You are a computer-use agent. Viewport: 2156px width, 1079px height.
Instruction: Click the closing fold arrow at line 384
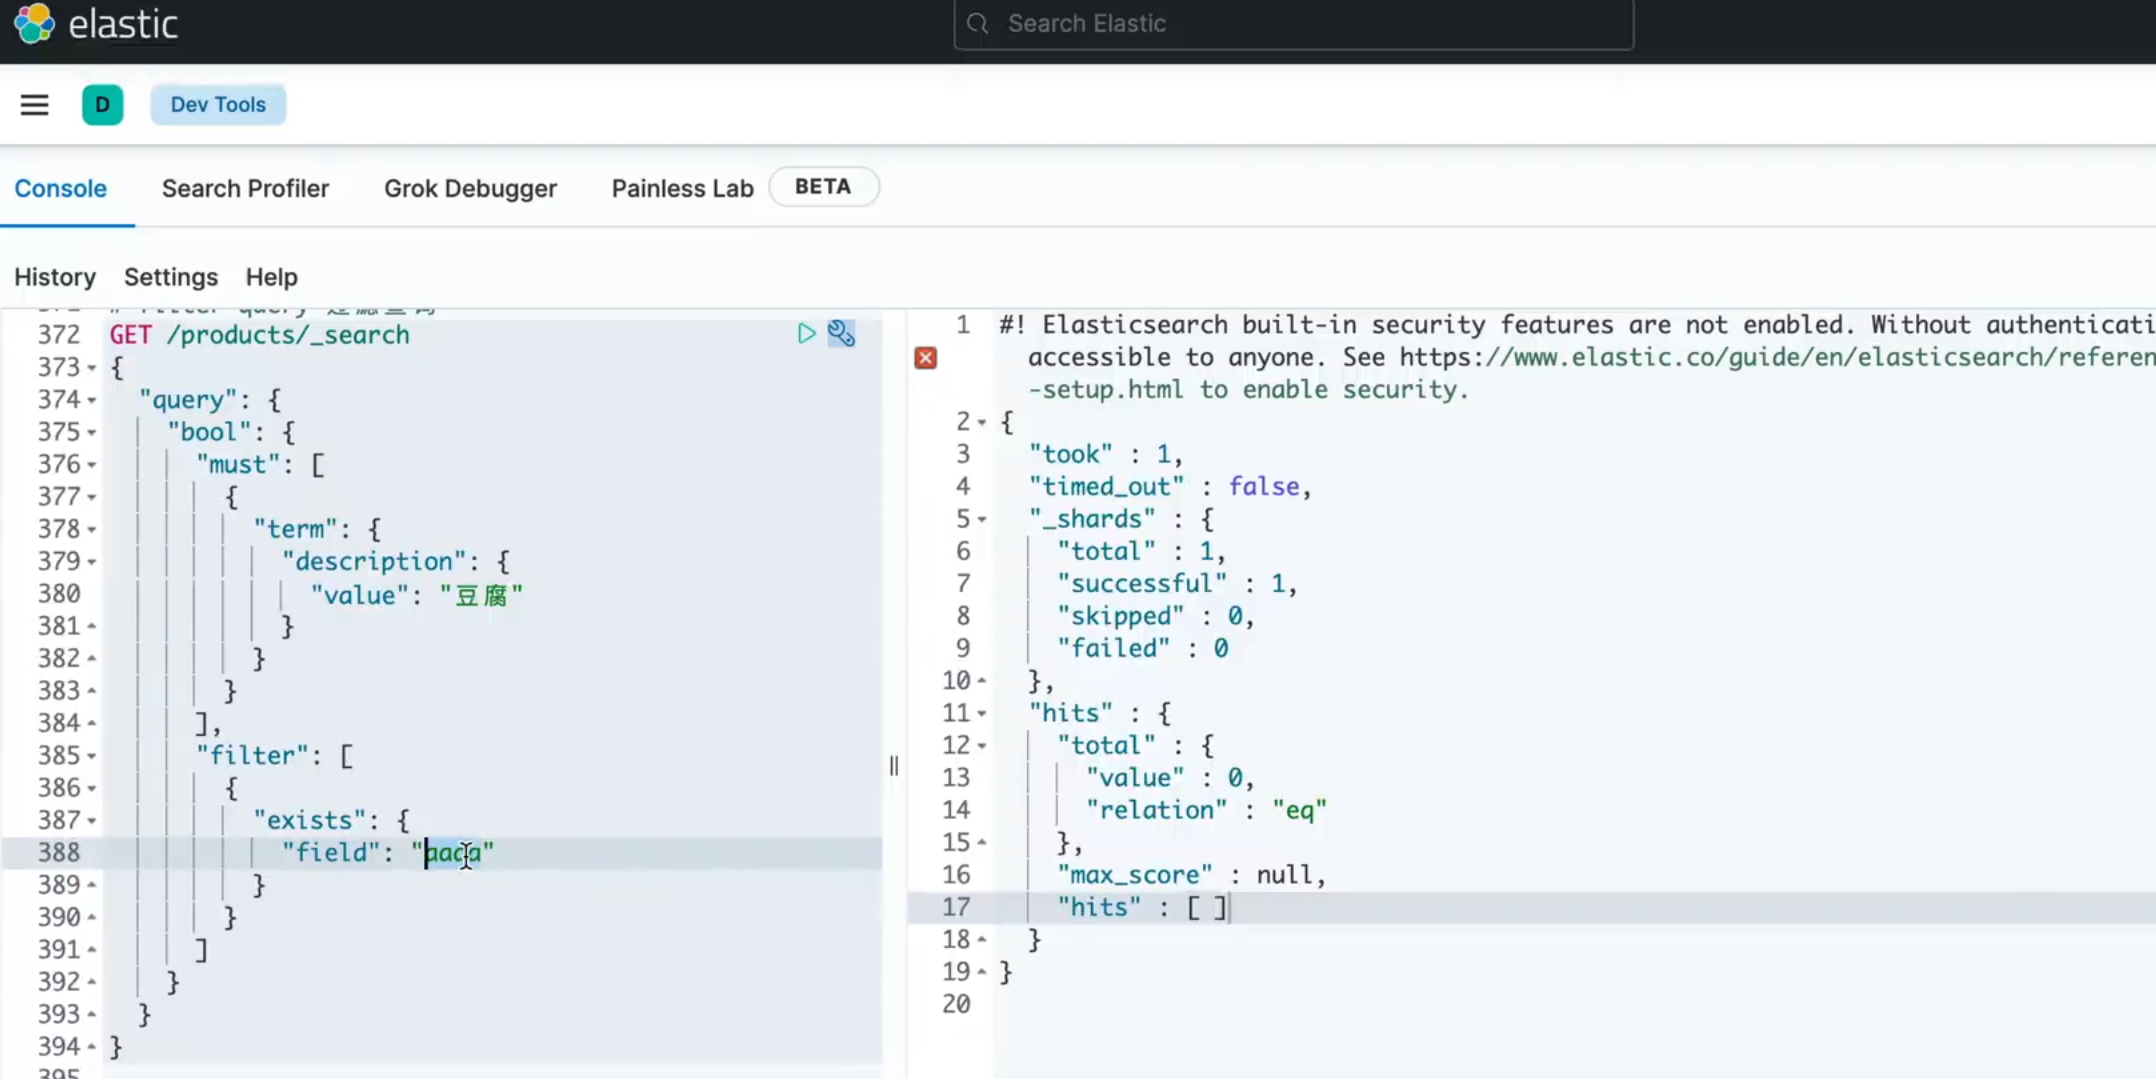[92, 723]
